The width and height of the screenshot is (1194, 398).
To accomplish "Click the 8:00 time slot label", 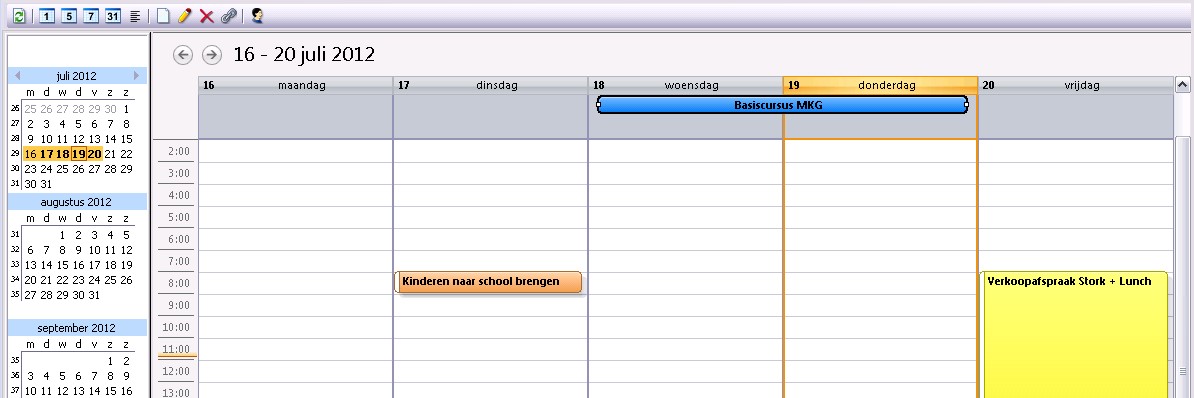I will point(177,283).
